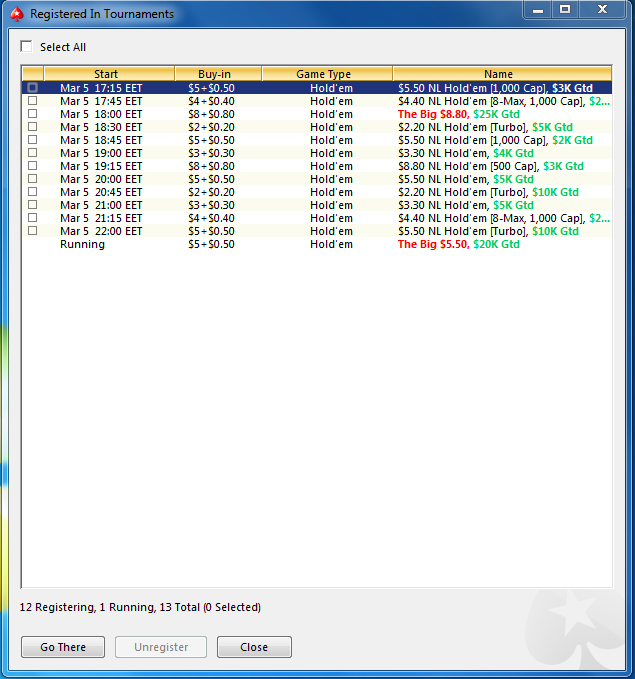The width and height of the screenshot is (635, 679).
Task: Click the $2+$0.20 buy-in for 18:30 tournament
Action: (x=211, y=127)
